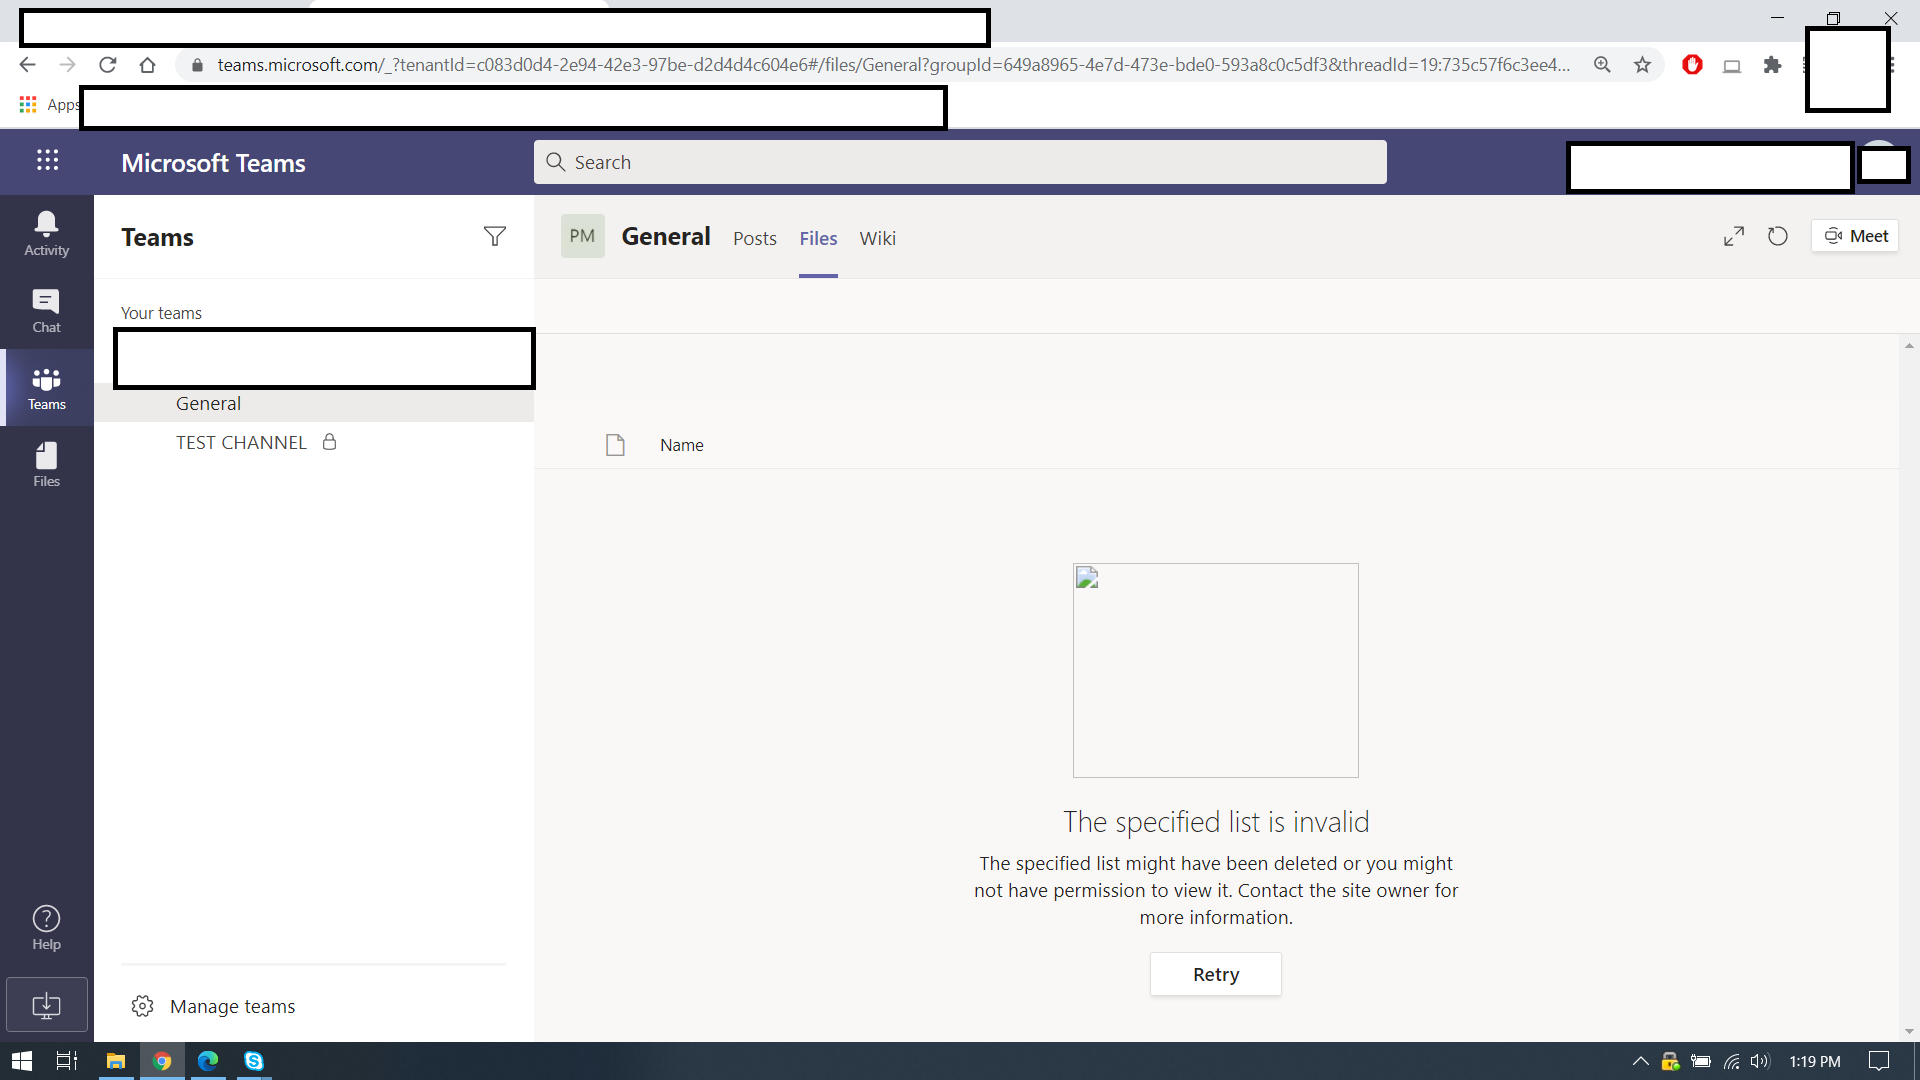Open the Chat sidebar icon
This screenshot has width=1920, height=1080.
click(x=46, y=310)
